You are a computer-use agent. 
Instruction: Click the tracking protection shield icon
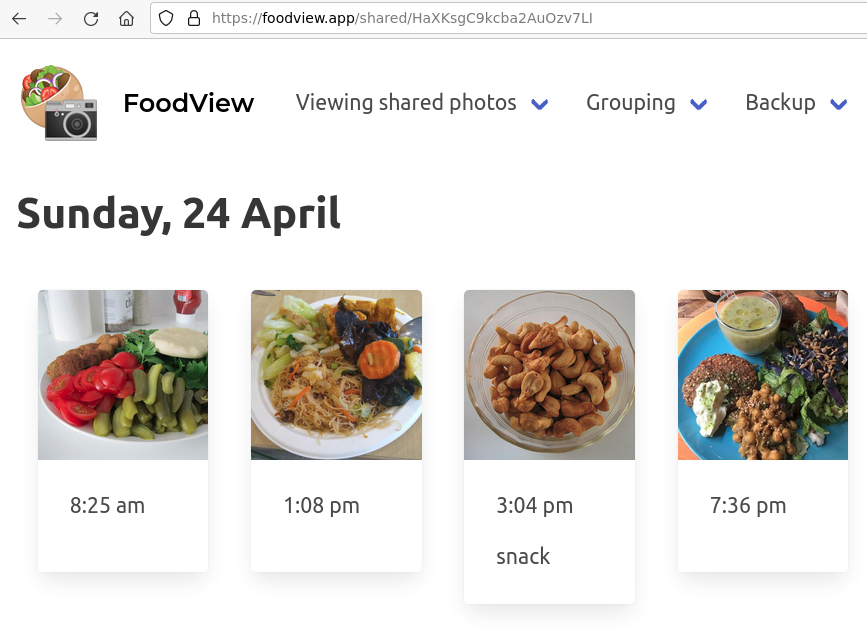[x=166, y=17]
